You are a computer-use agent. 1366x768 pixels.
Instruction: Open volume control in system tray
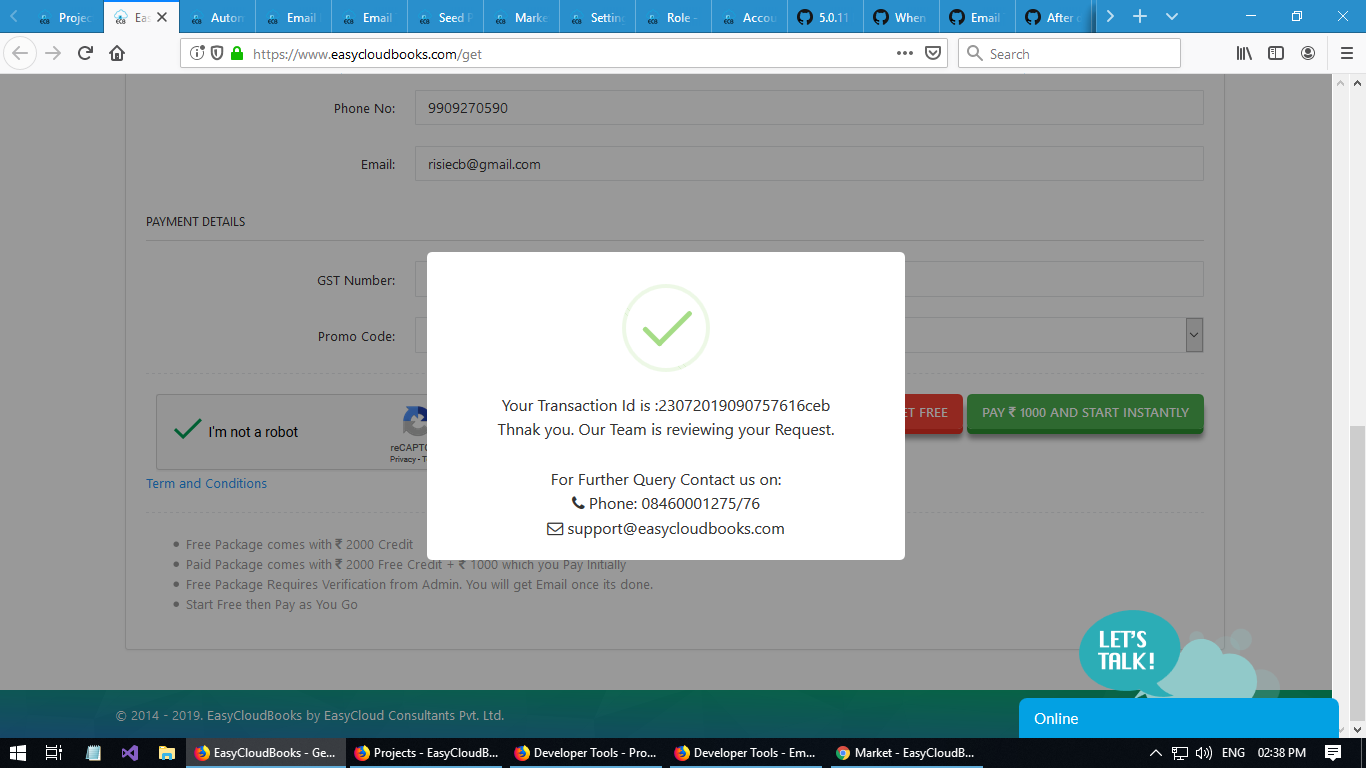tap(1203, 752)
